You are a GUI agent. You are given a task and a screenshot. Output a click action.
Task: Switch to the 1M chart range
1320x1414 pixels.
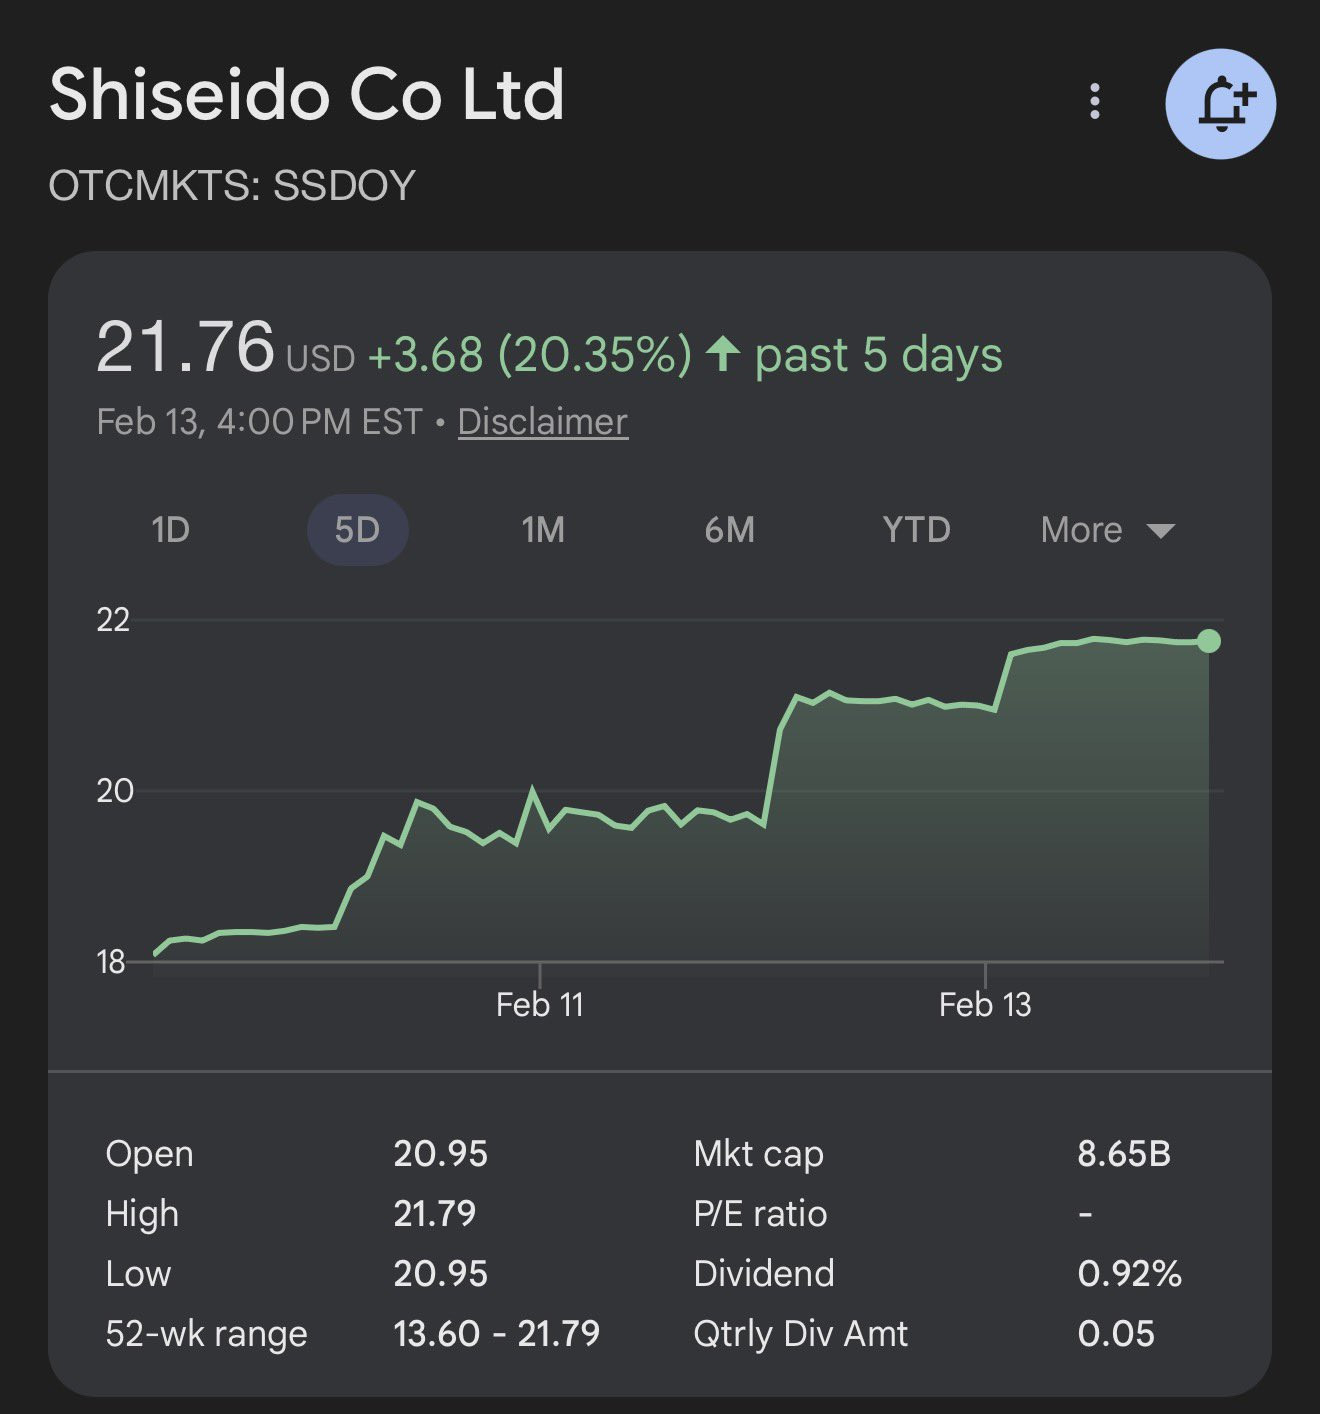click(x=543, y=529)
